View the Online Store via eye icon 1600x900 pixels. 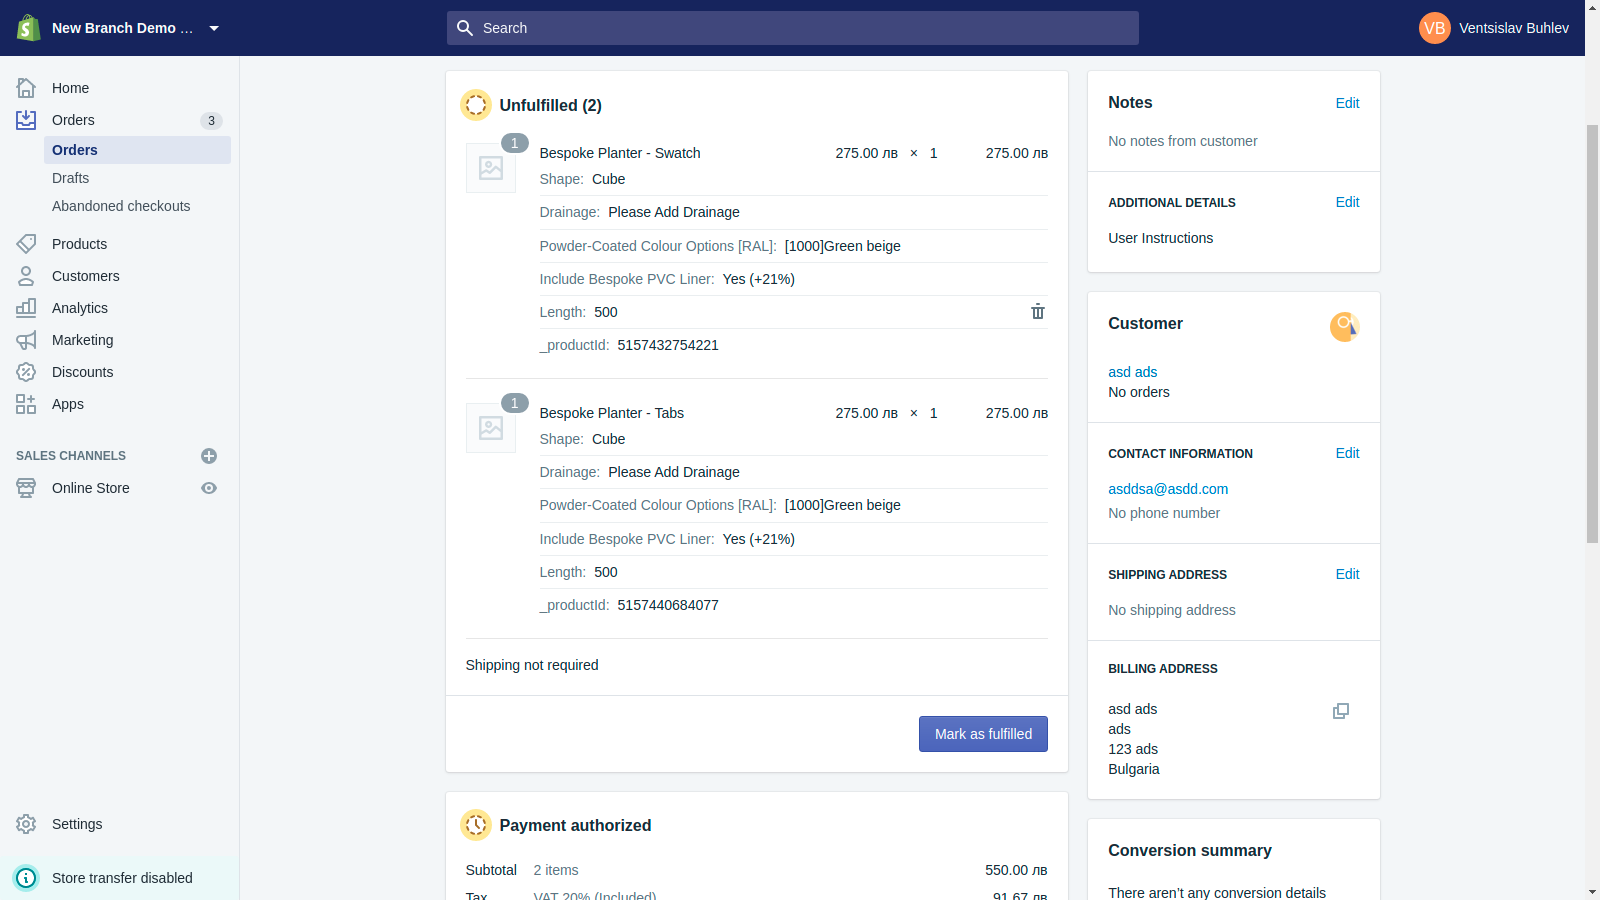point(209,488)
